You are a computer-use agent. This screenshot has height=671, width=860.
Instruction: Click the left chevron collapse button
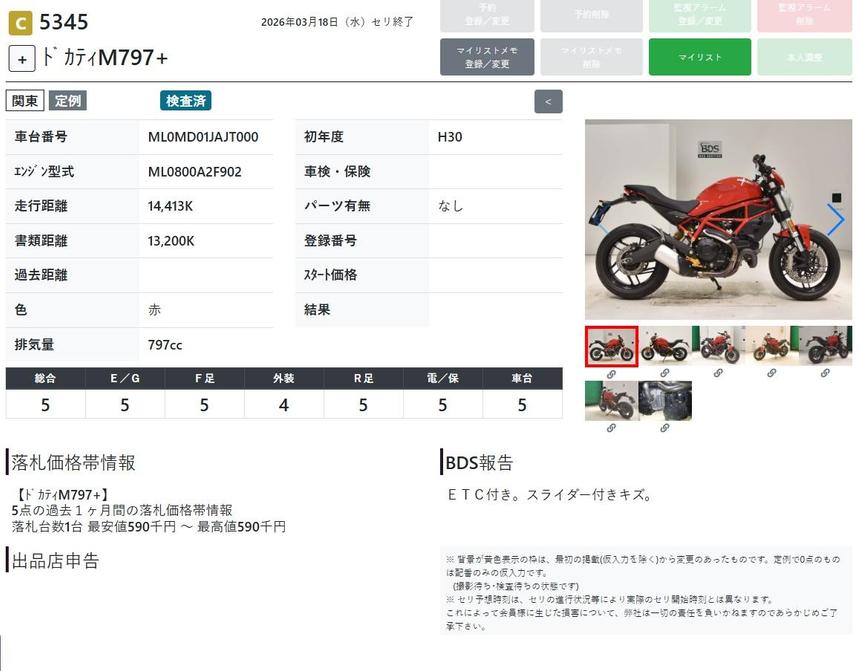point(548,101)
